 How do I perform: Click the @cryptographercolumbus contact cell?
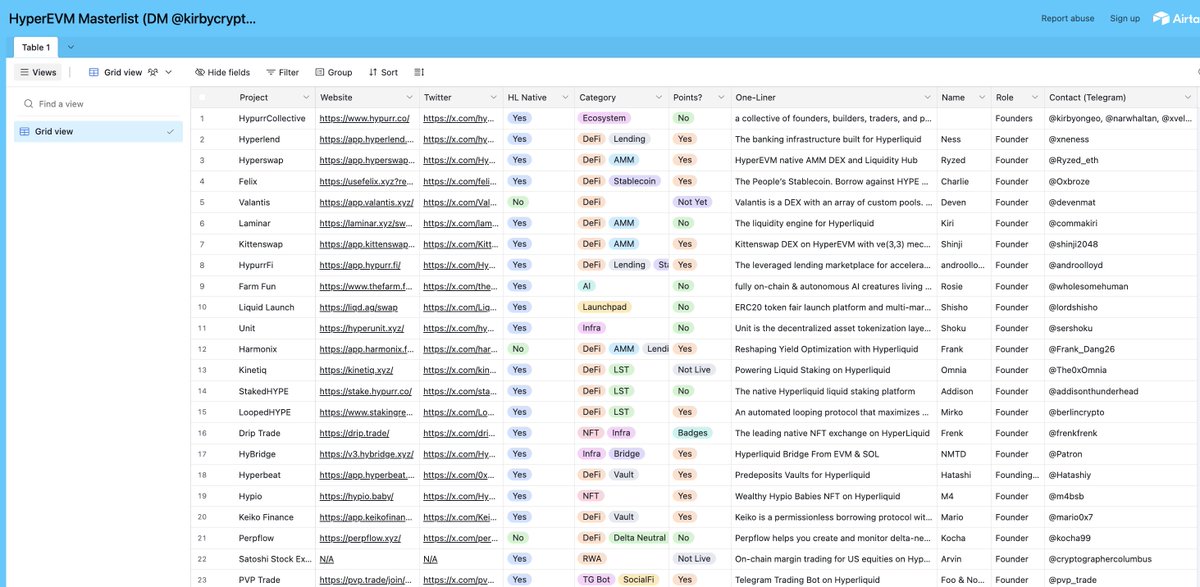click(x=1120, y=559)
